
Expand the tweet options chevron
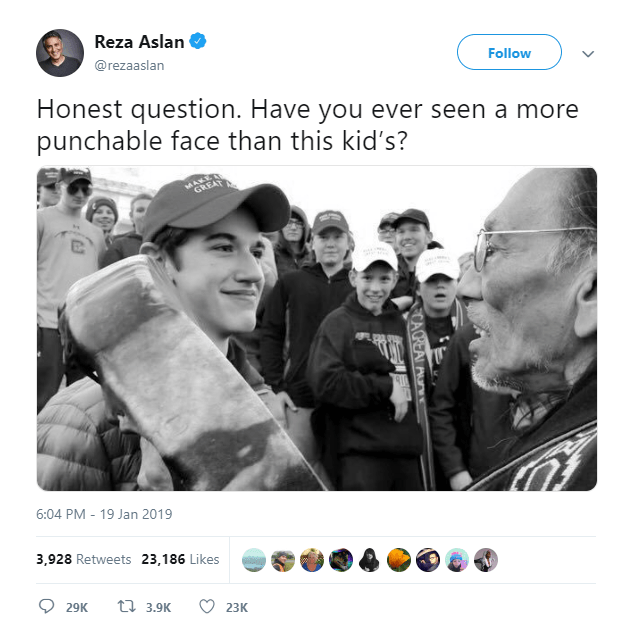click(x=587, y=54)
